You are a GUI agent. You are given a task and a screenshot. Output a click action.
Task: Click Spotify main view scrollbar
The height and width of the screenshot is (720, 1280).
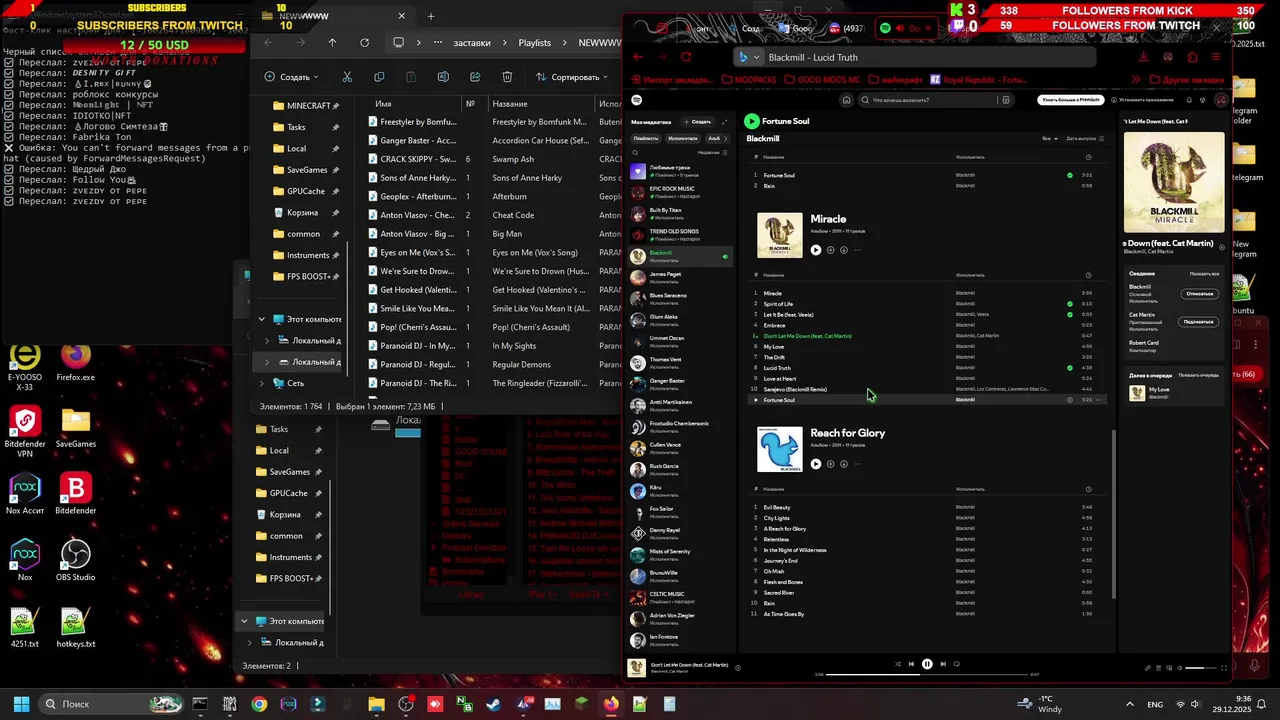pyautogui.click(x=1114, y=515)
